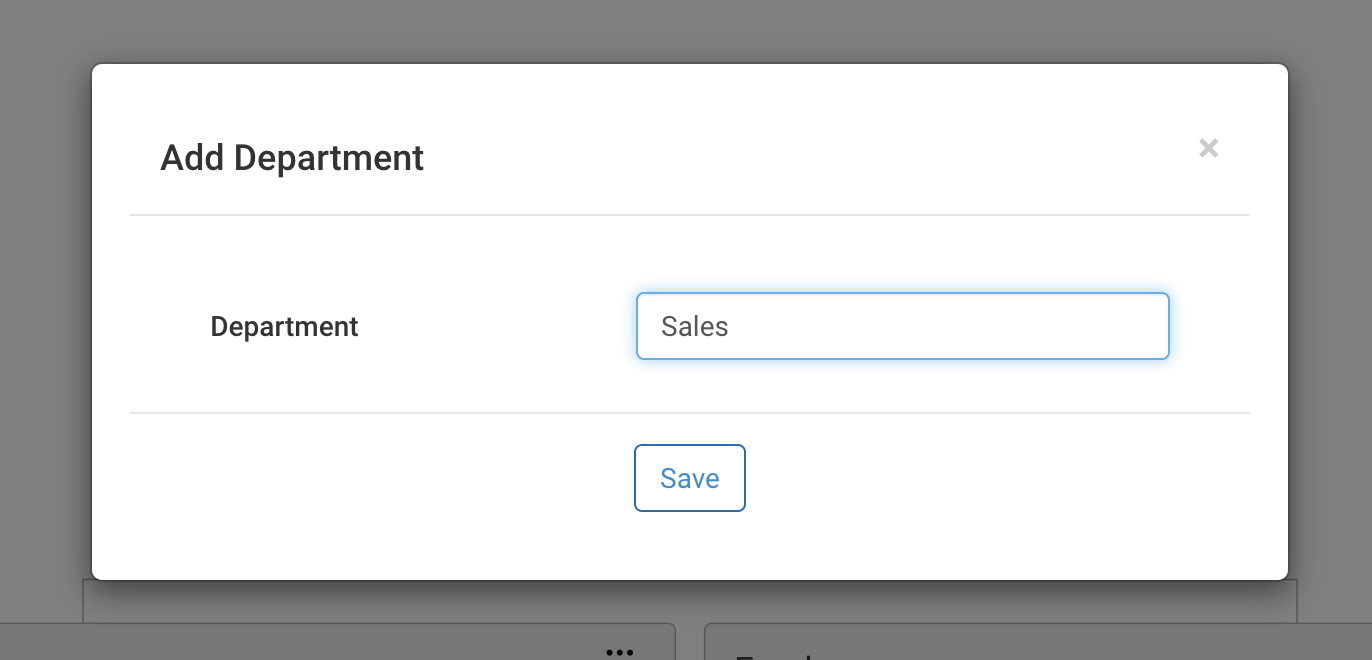Click Save to add the department

(690, 478)
